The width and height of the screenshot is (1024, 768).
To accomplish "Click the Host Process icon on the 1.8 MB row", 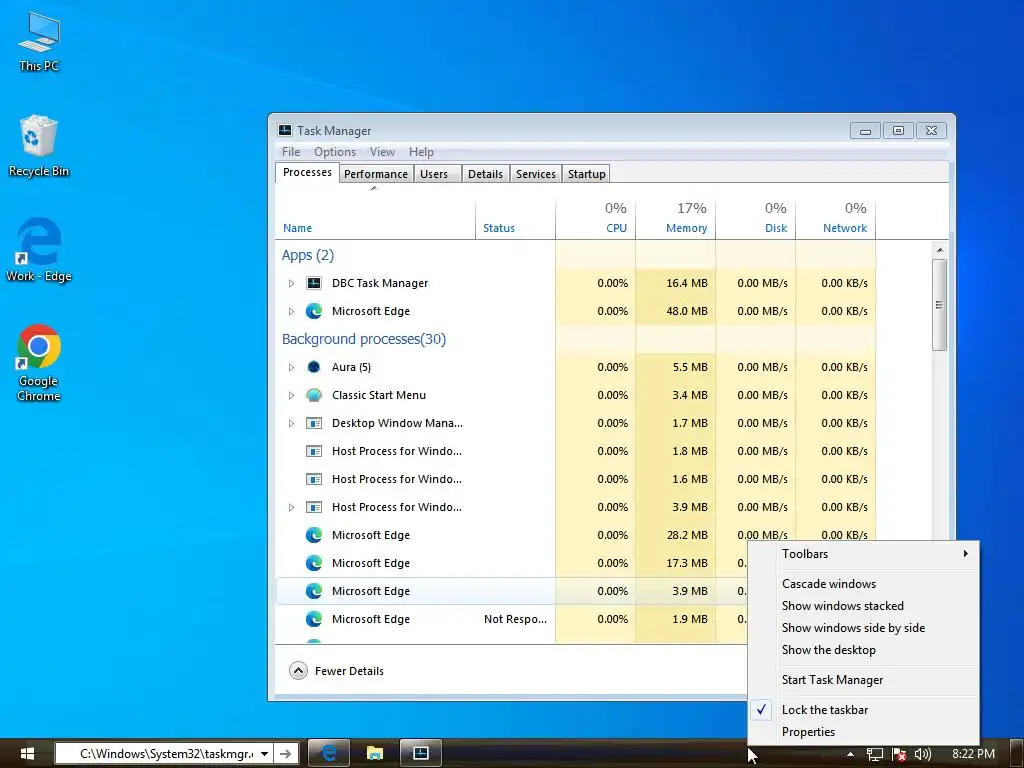I will tap(313, 451).
